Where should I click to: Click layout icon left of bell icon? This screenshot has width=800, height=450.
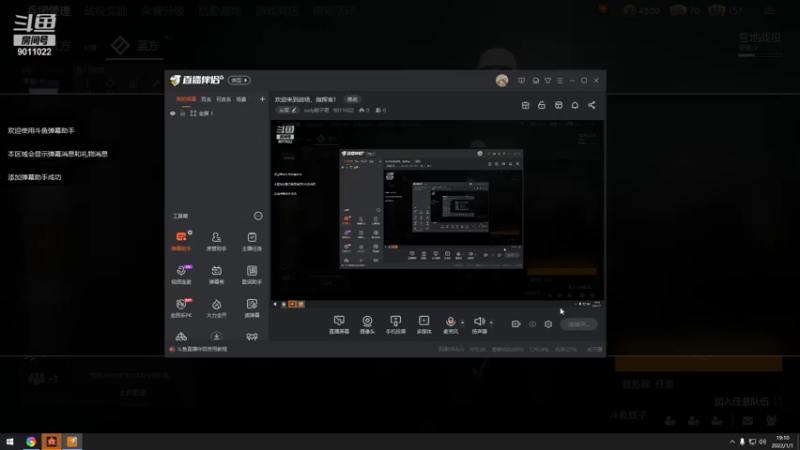pyautogui.click(x=559, y=105)
